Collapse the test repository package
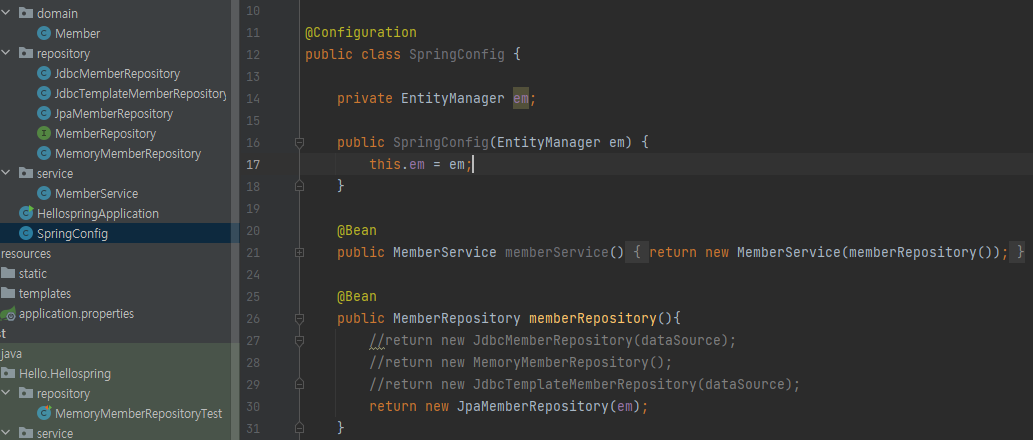This screenshot has height=440, width=1033. (6, 394)
